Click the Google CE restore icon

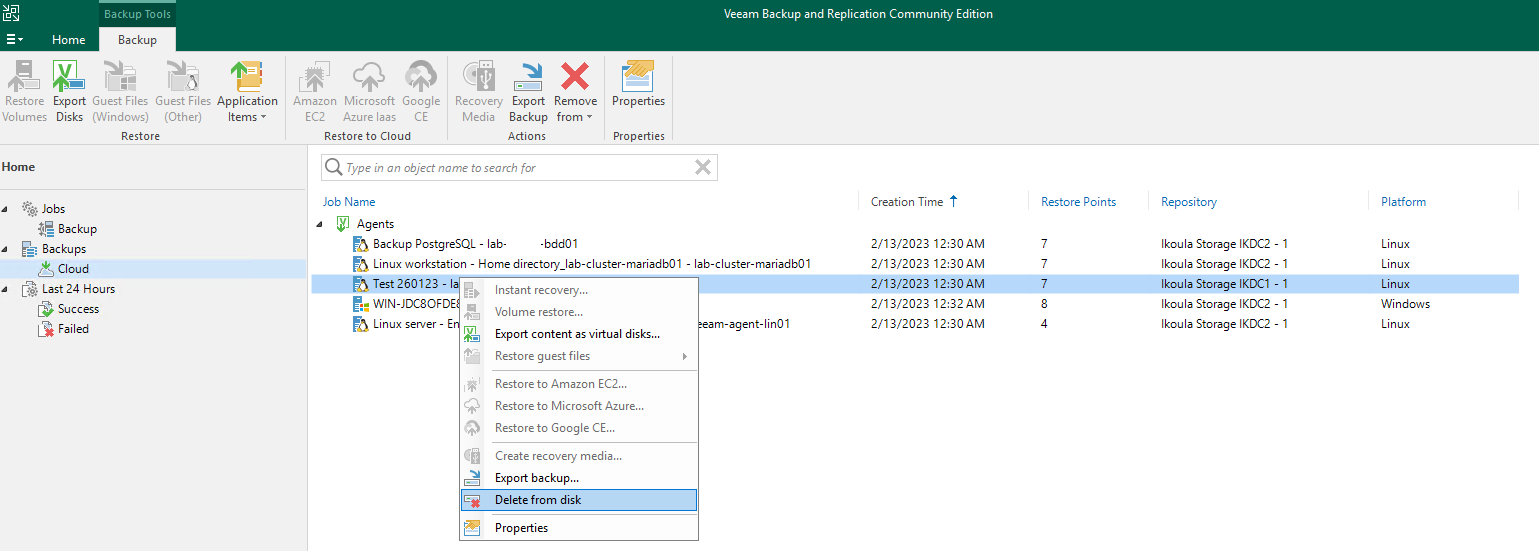[x=421, y=92]
